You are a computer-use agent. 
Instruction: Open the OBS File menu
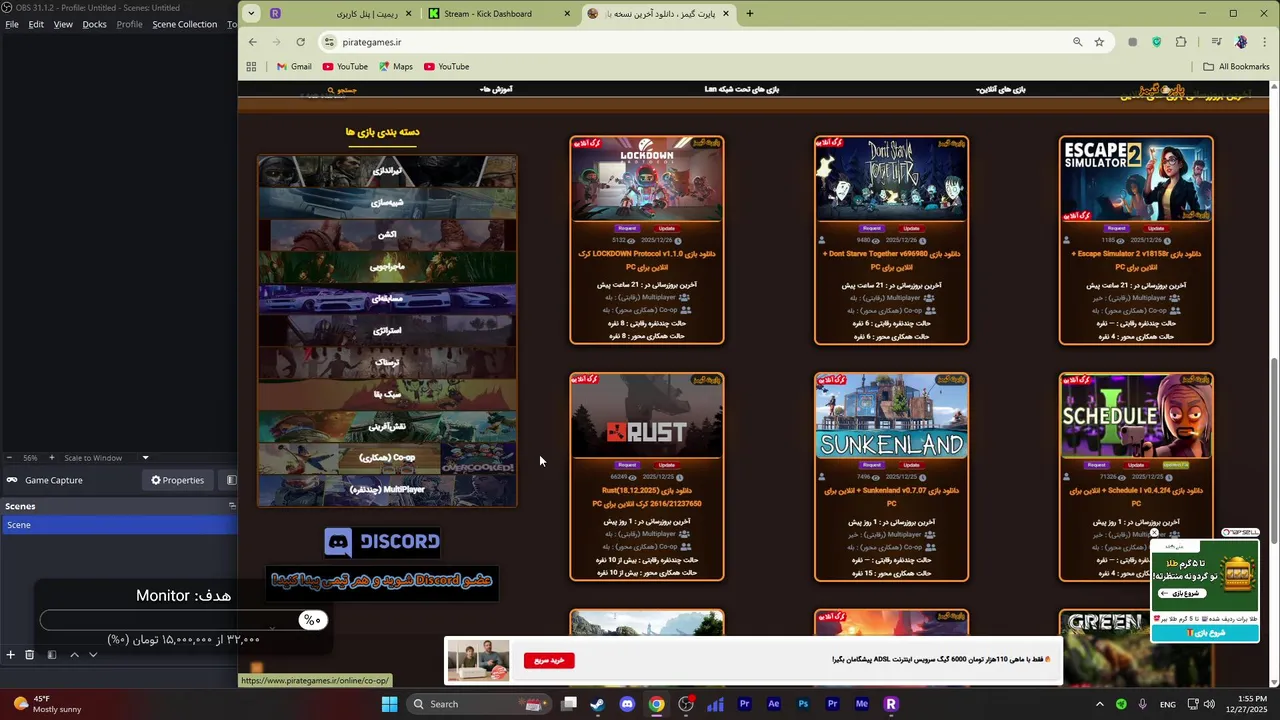coord(12,24)
